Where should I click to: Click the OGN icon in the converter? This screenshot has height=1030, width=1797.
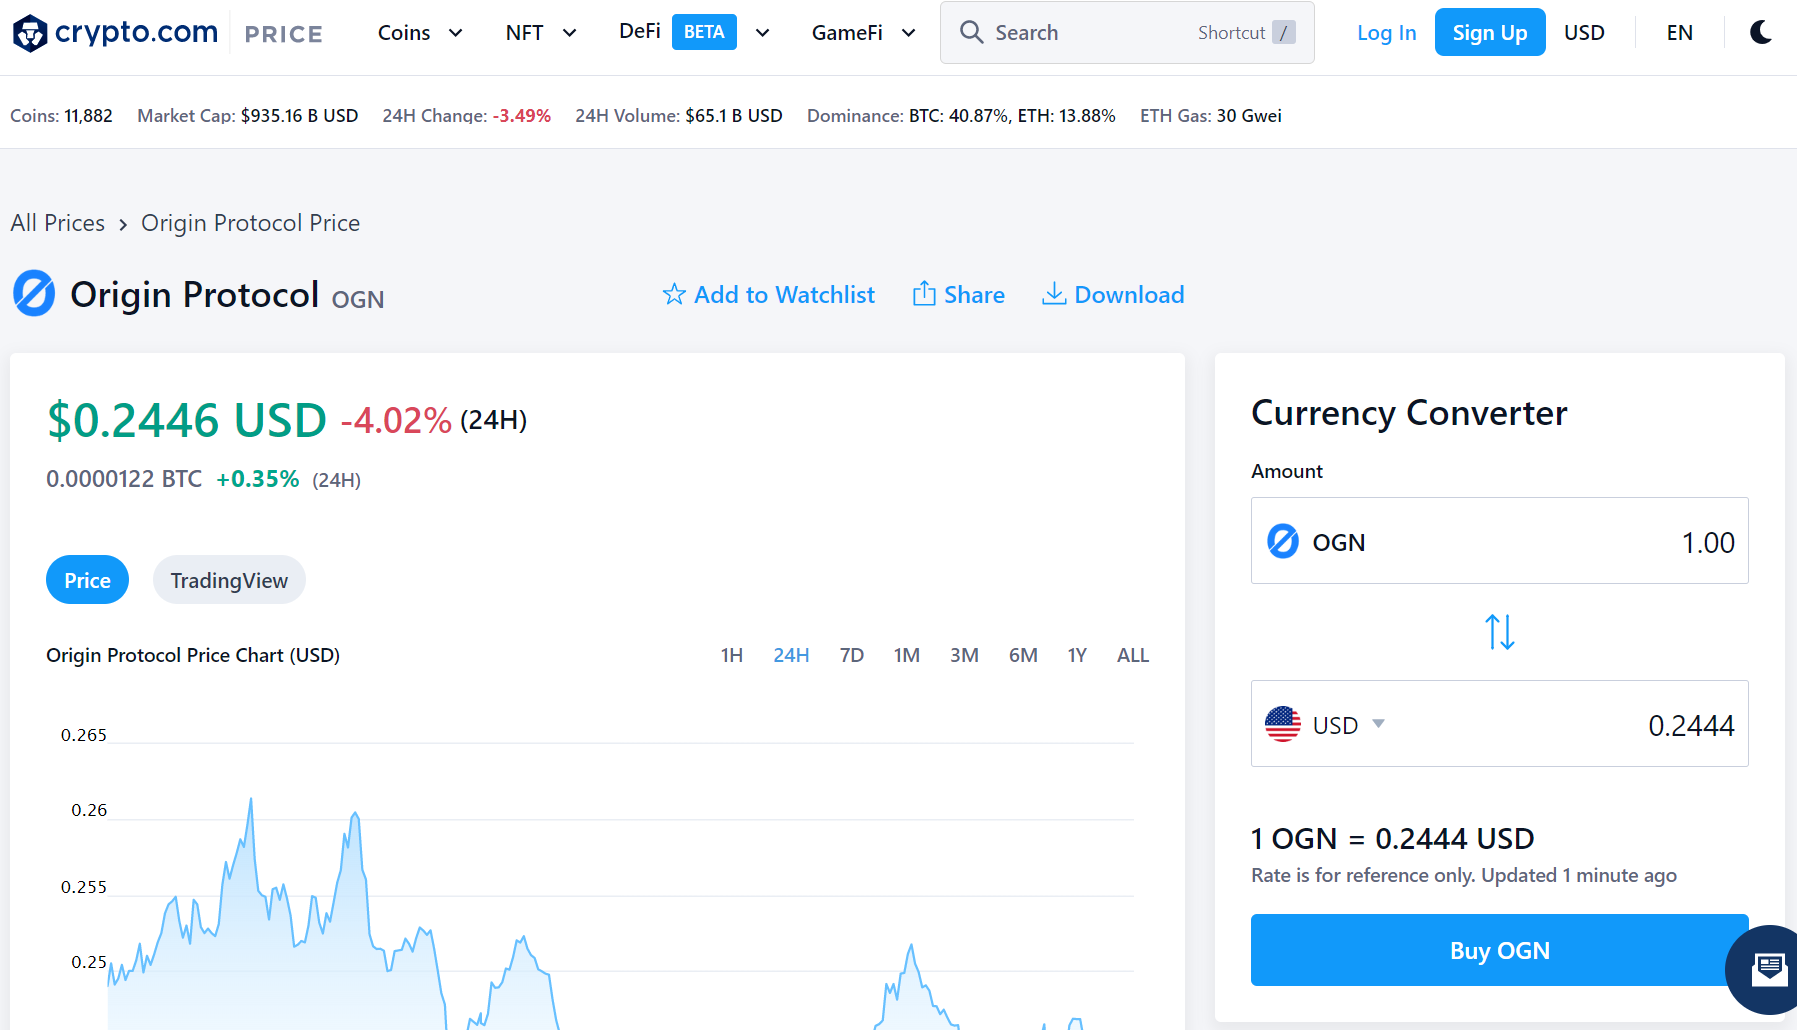click(x=1283, y=541)
